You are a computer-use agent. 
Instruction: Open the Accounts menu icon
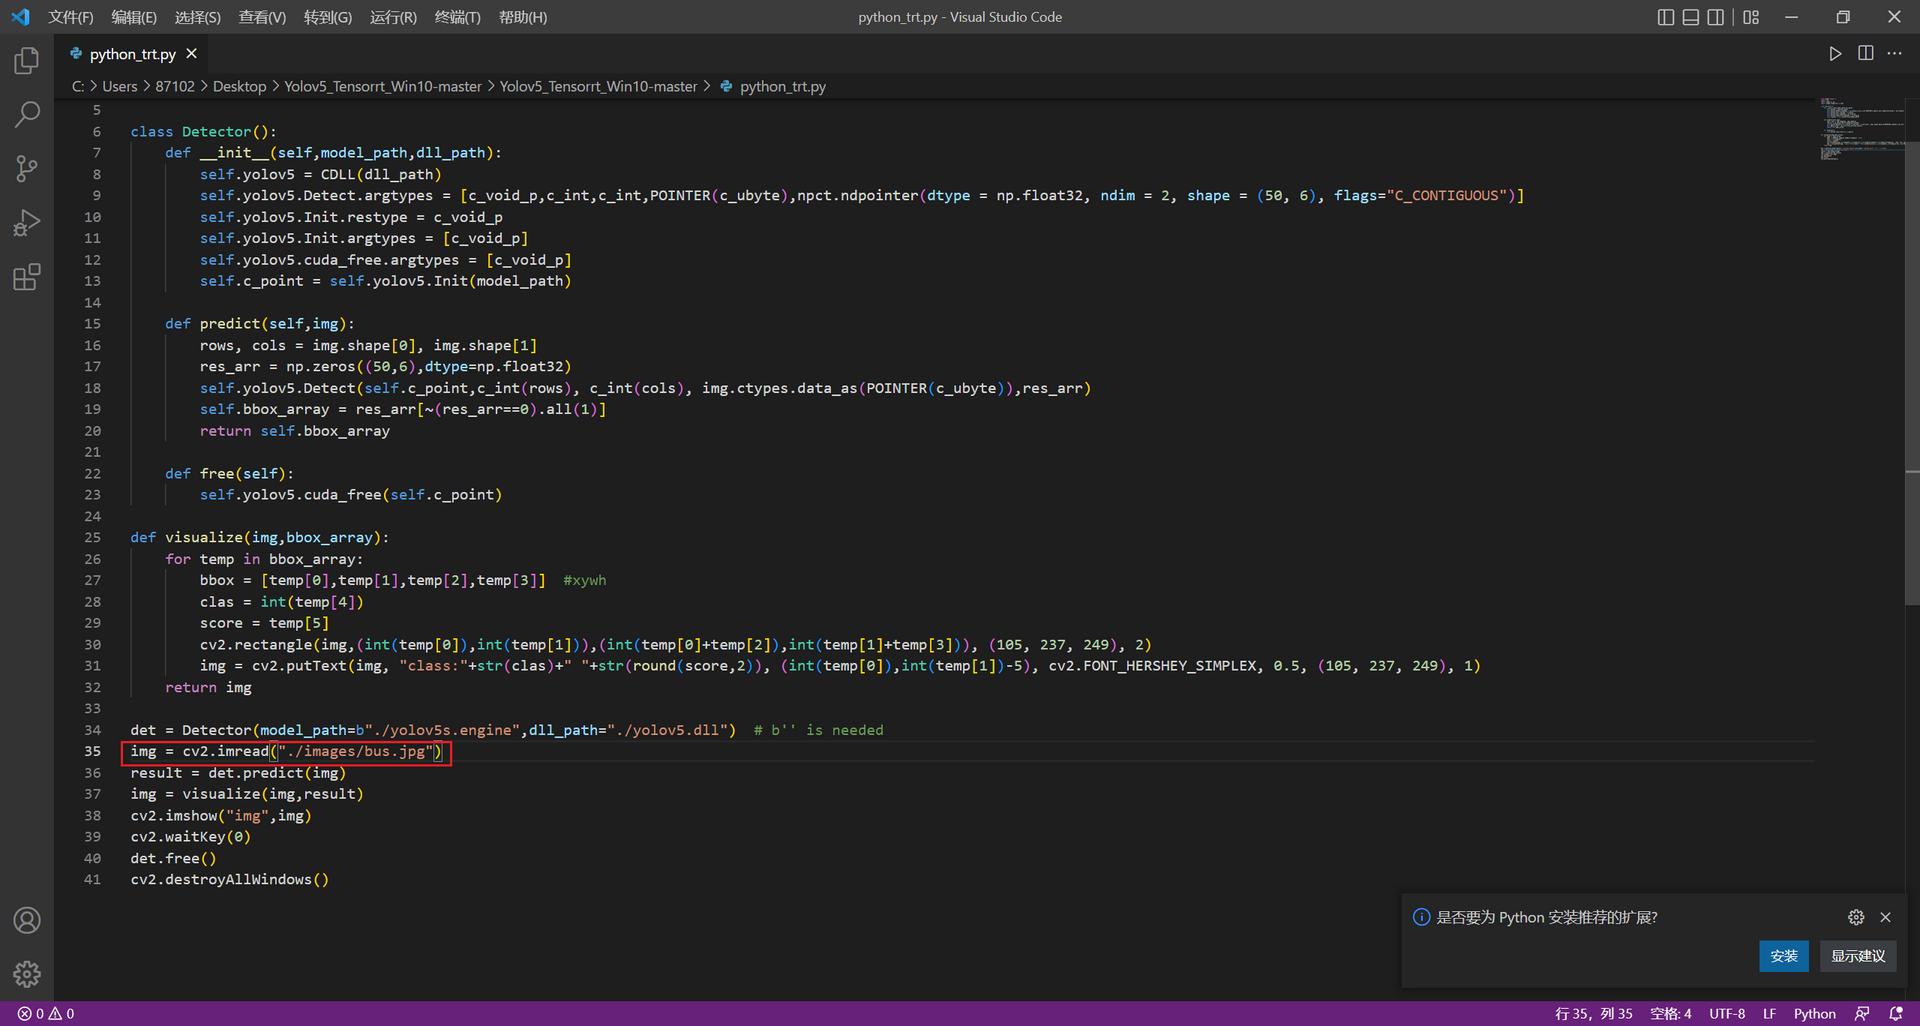27,920
